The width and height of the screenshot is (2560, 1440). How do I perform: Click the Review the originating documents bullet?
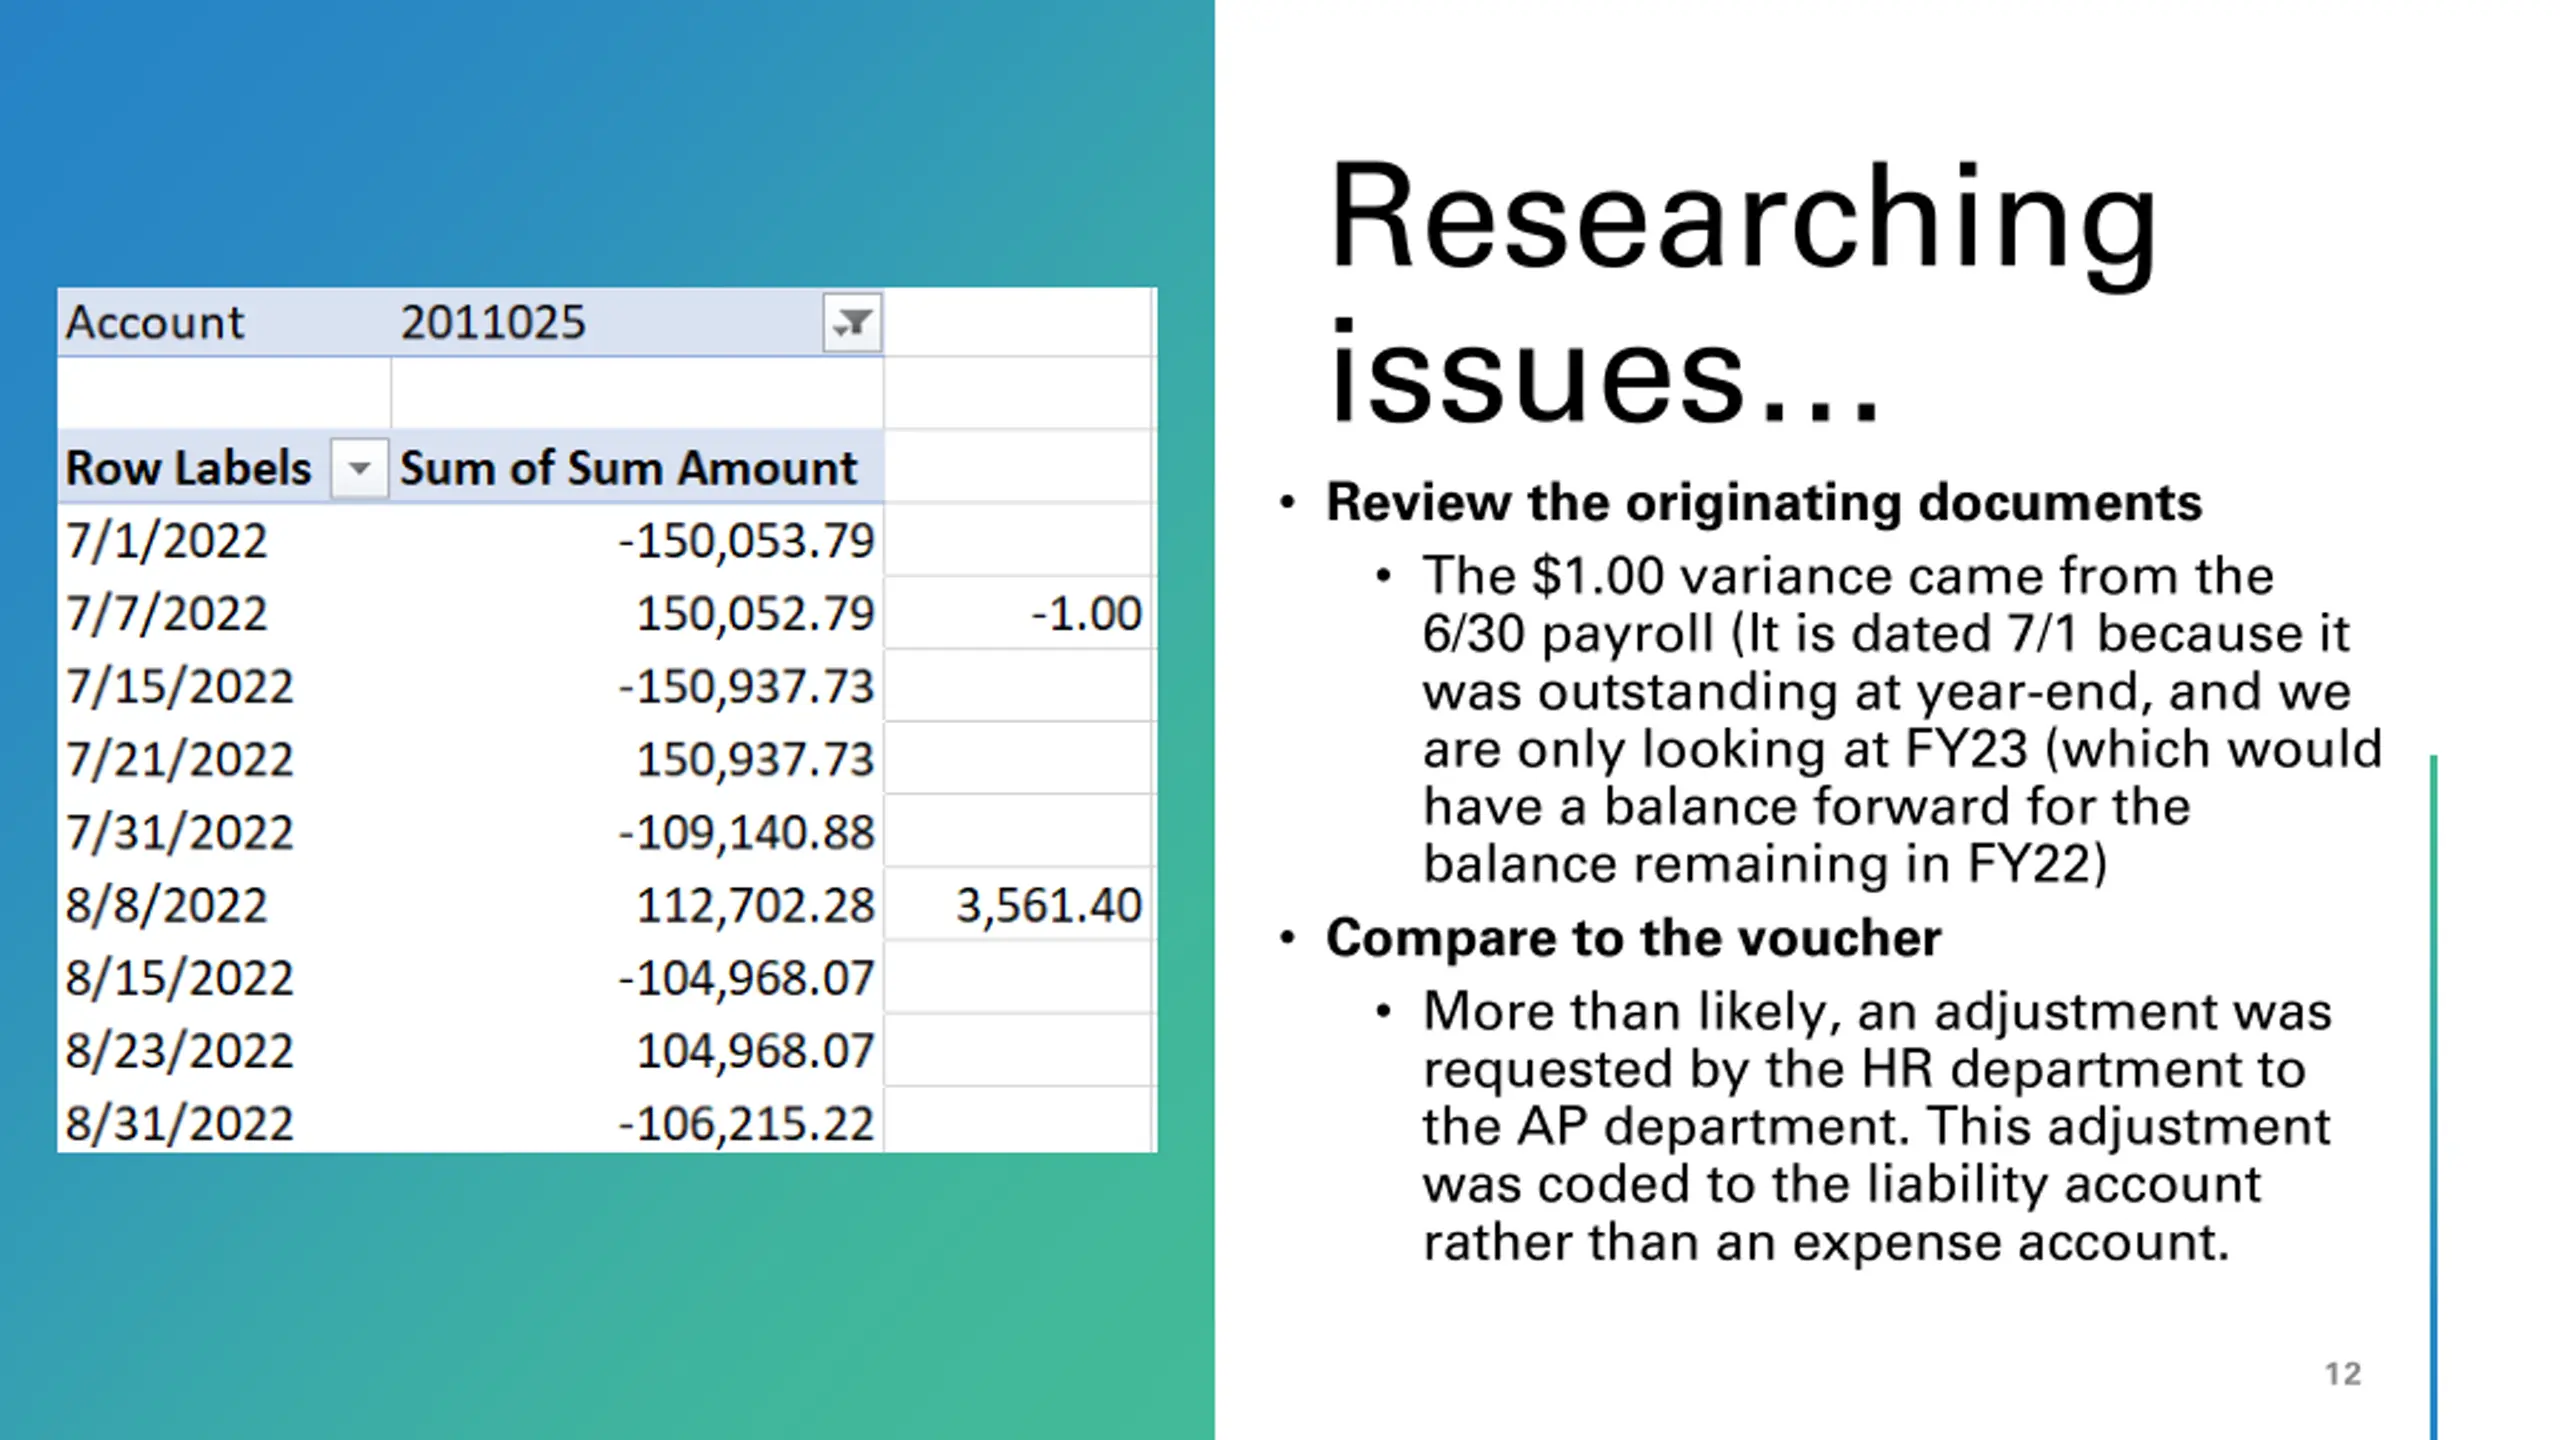pyautogui.click(x=1763, y=503)
